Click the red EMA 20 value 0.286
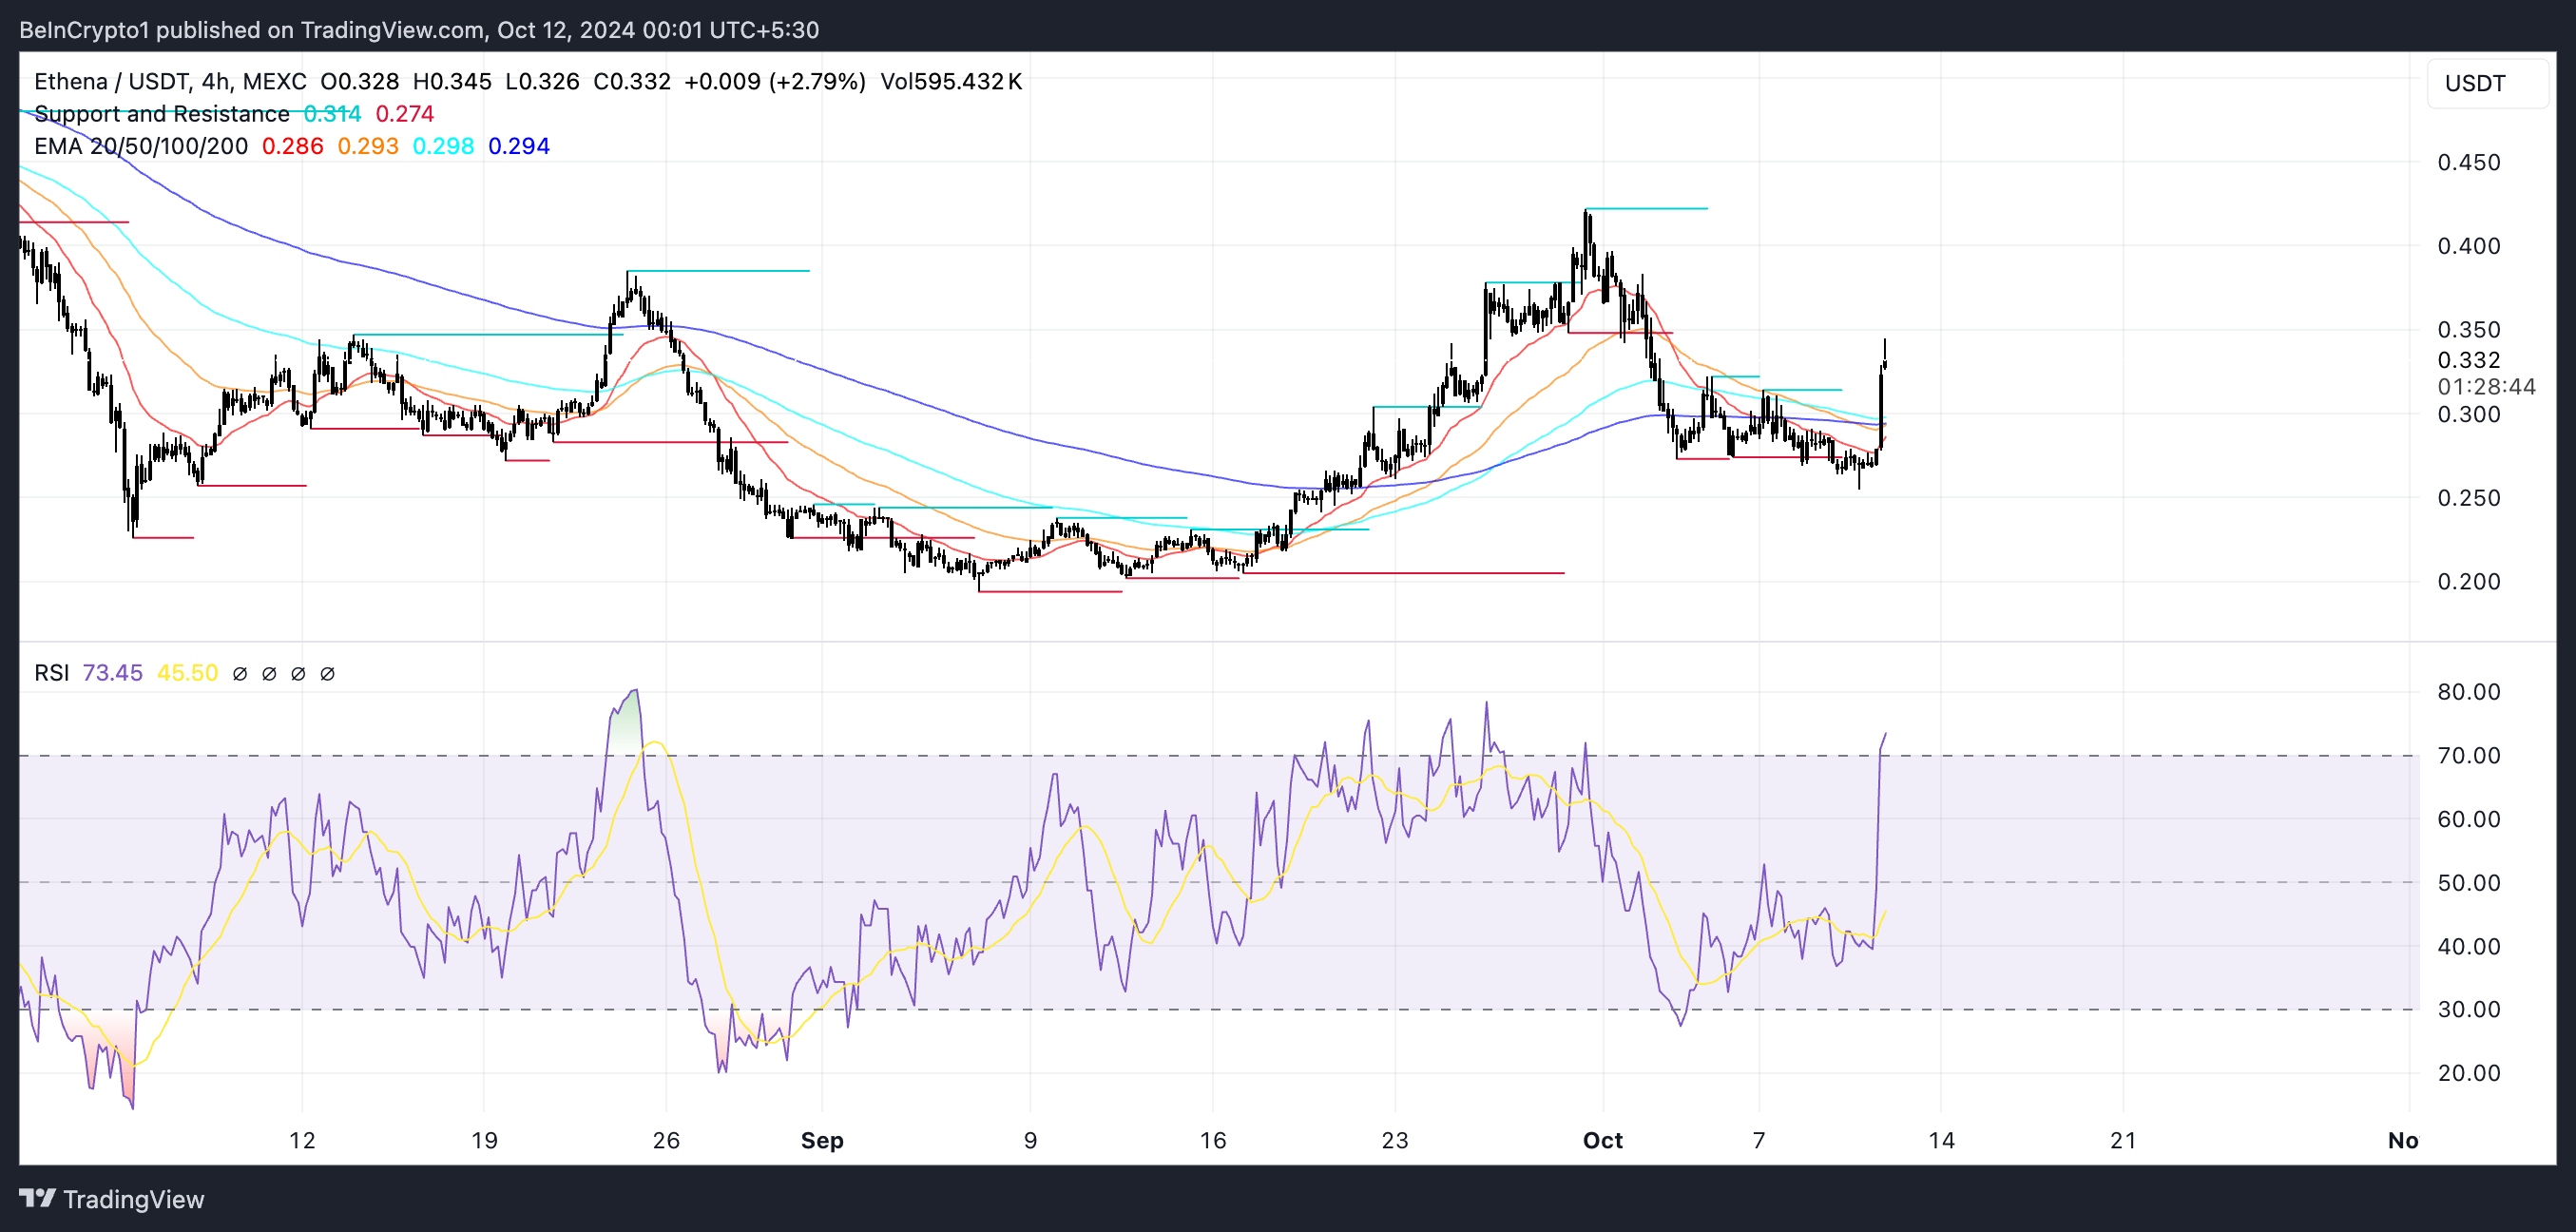This screenshot has height=1232, width=2576. [292, 147]
